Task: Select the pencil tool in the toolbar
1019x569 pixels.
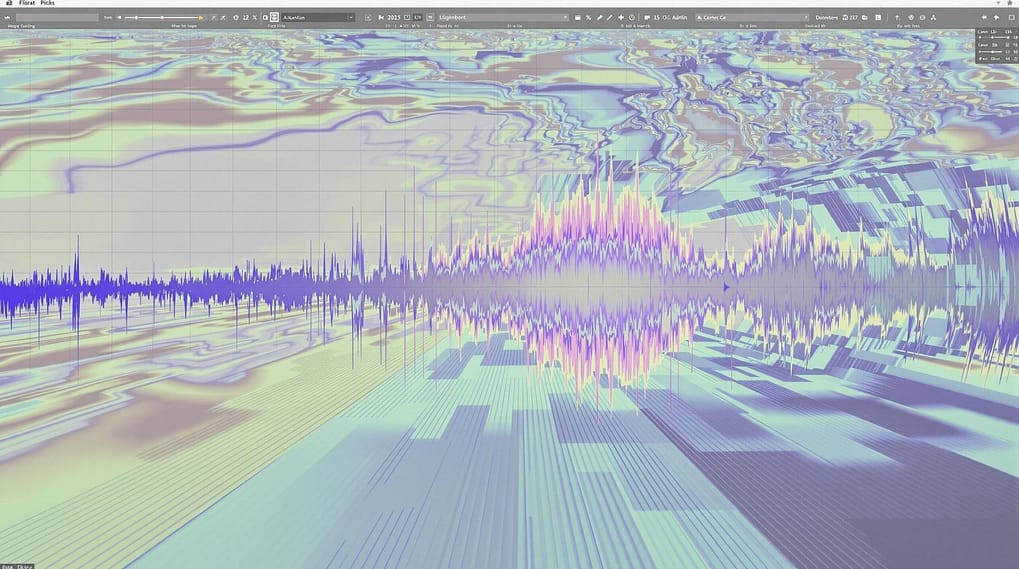Action: 598,18
